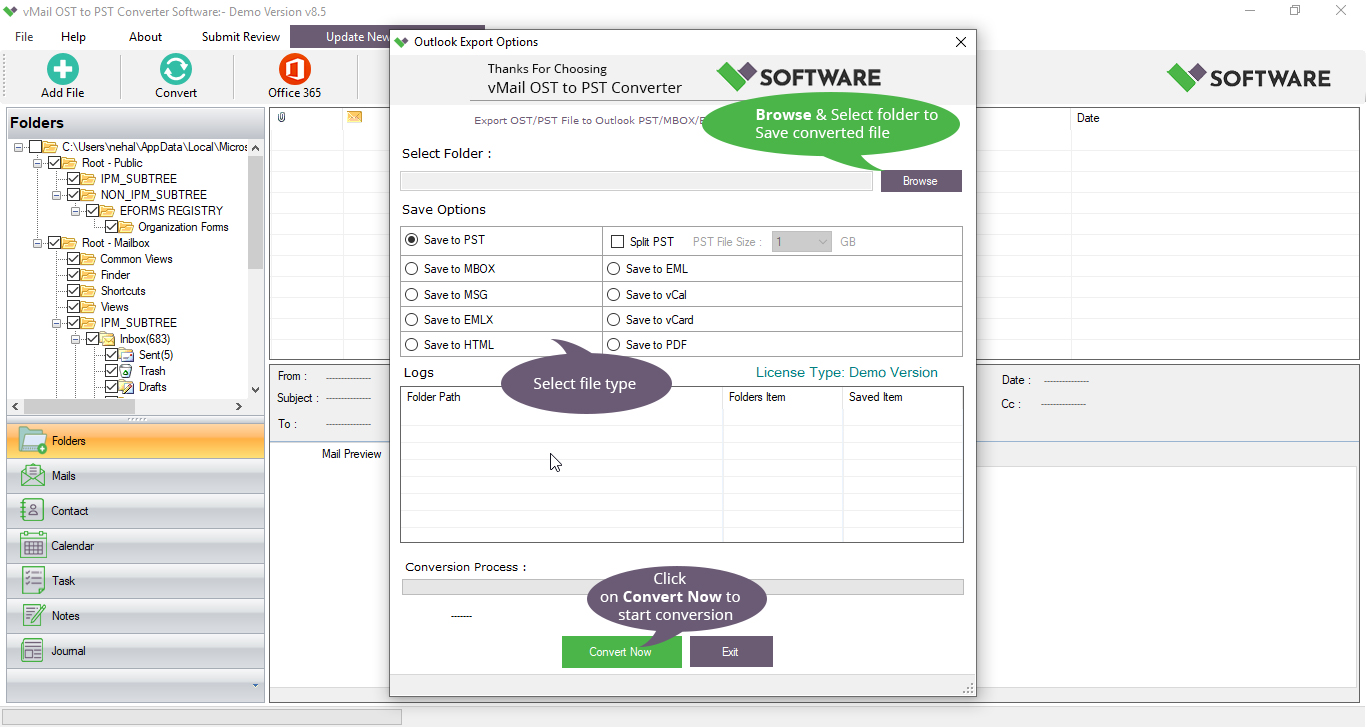This screenshot has height=728, width=1366.
Task: Collapse the Root - Mailbox node
Action: tap(38, 243)
